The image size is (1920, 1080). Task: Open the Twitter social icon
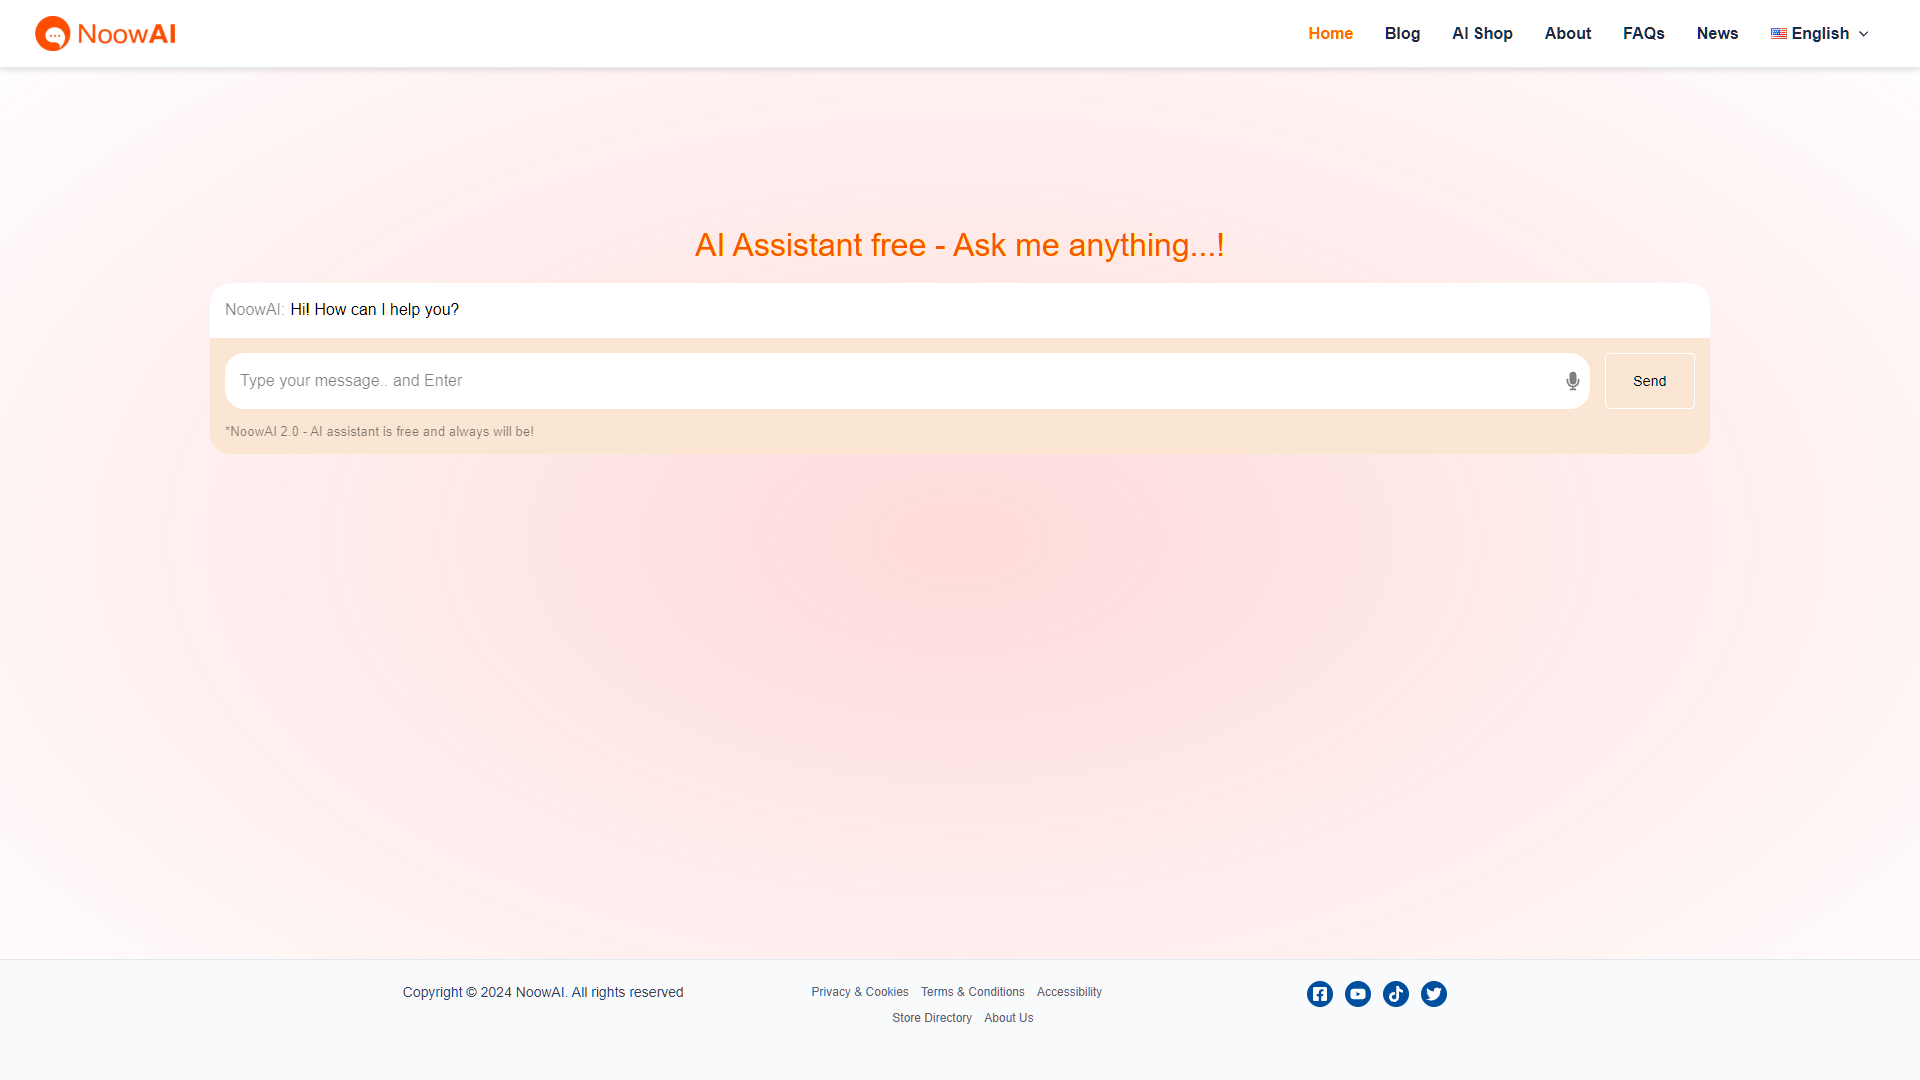[1434, 994]
